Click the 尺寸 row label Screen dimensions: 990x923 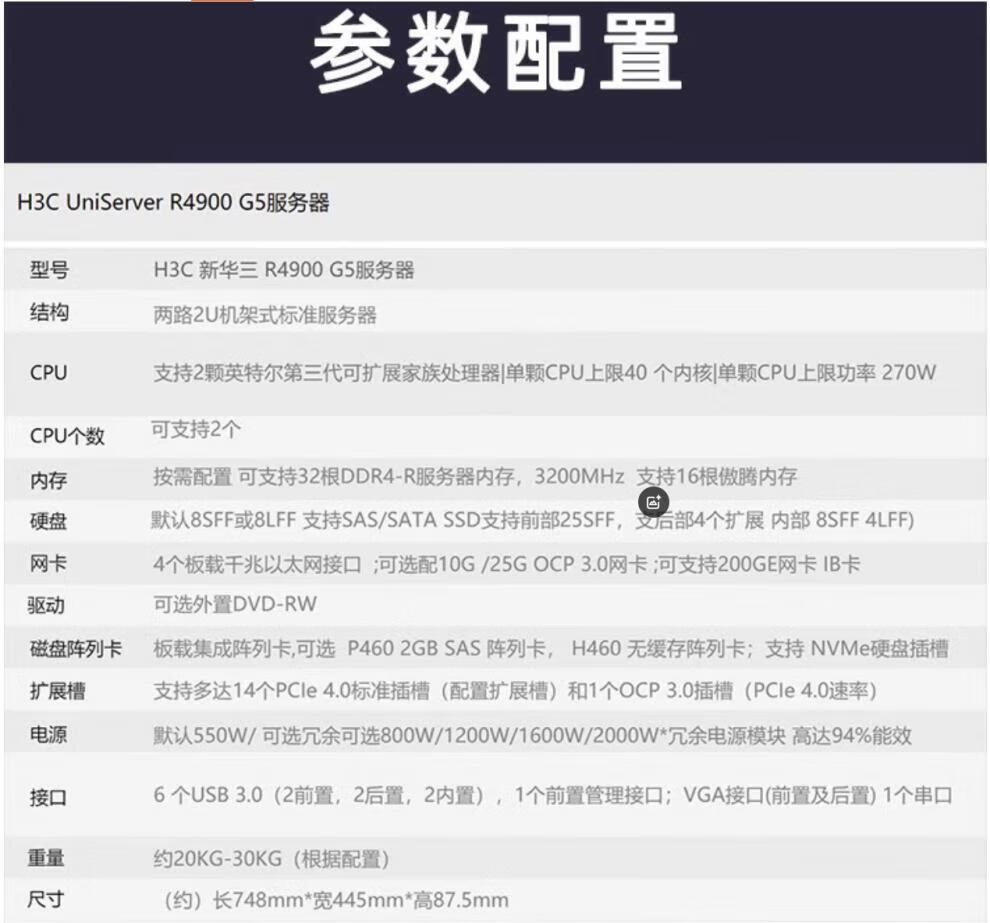pos(47,899)
